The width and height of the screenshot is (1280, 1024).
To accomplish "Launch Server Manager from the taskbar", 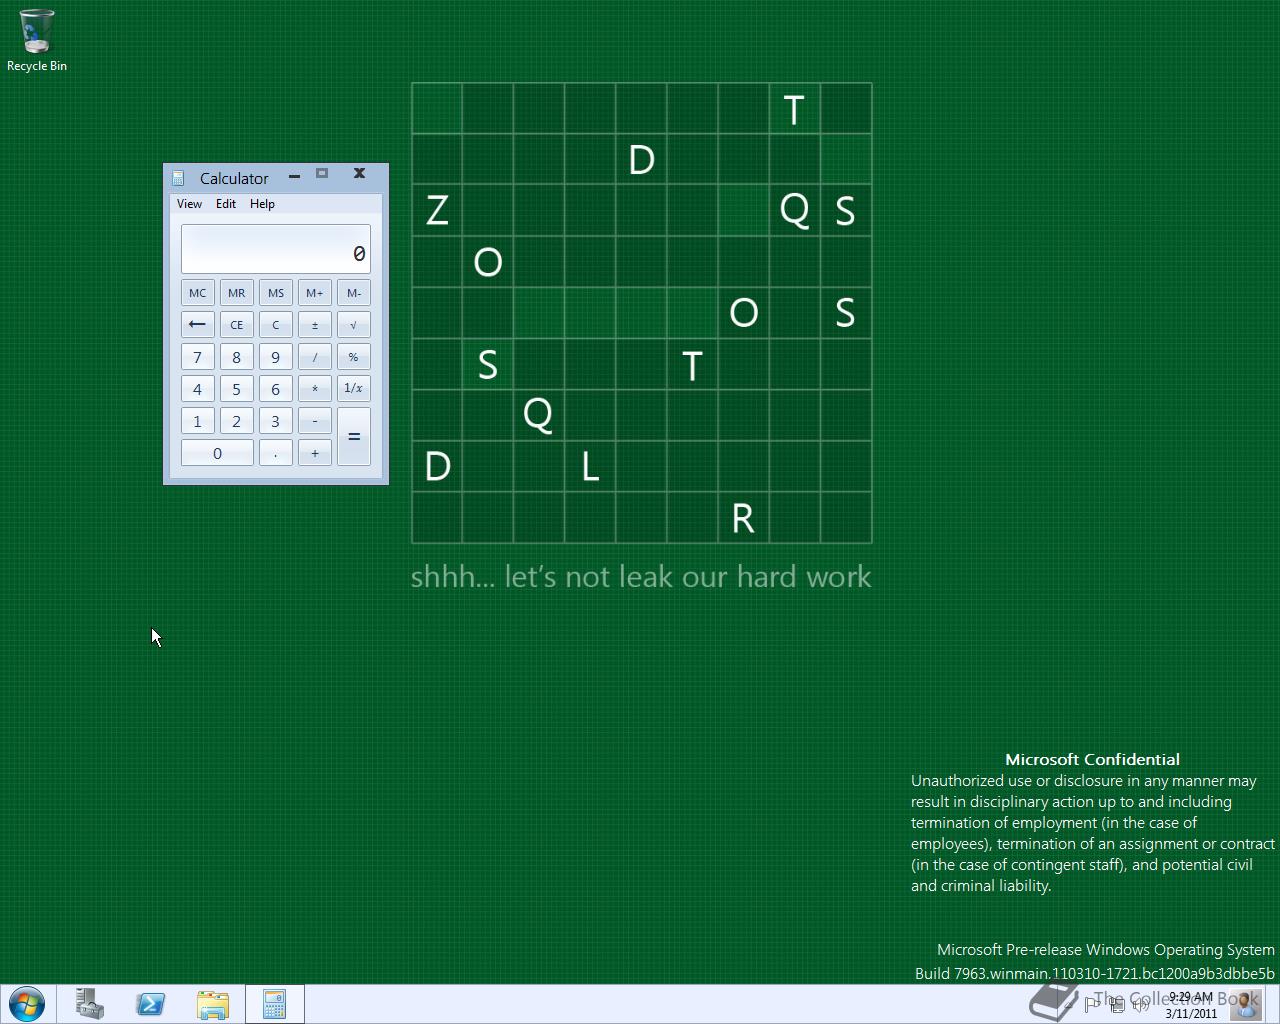I will 90,1004.
